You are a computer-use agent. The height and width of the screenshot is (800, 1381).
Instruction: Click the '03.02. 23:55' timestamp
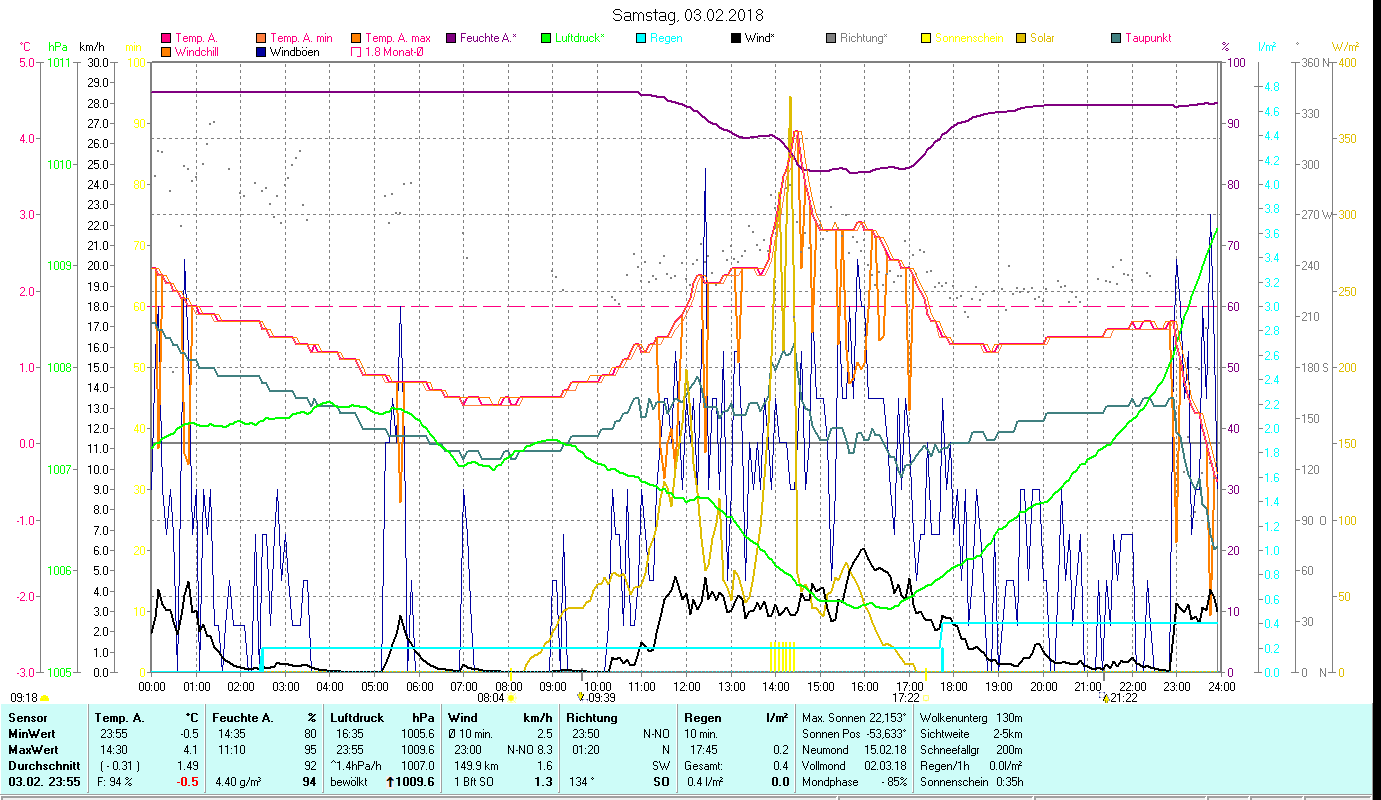tap(43, 782)
